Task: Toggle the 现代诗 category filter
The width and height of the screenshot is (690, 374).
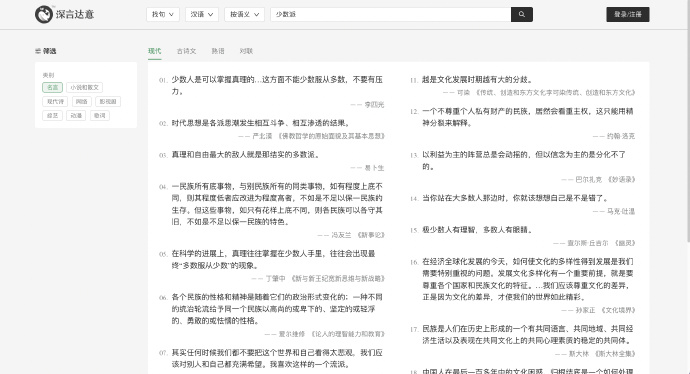Action: (55, 102)
